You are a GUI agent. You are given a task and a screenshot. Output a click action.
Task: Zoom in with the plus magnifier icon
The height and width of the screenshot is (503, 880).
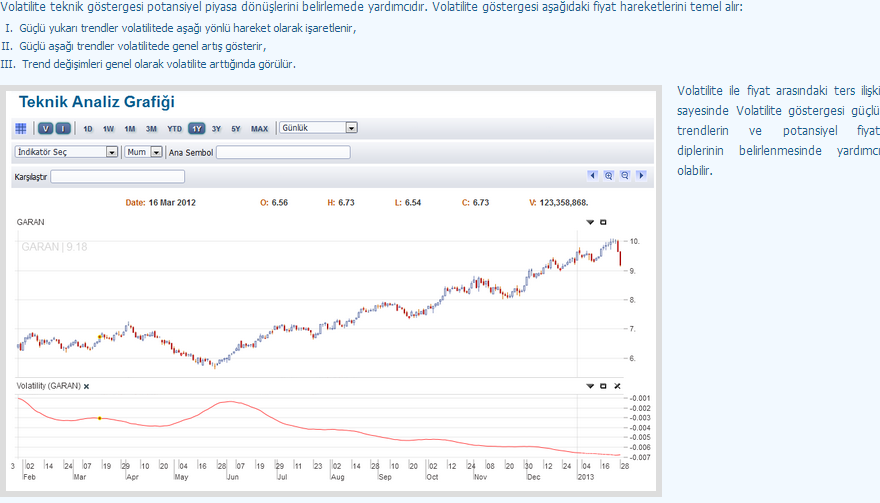coord(608,176)
